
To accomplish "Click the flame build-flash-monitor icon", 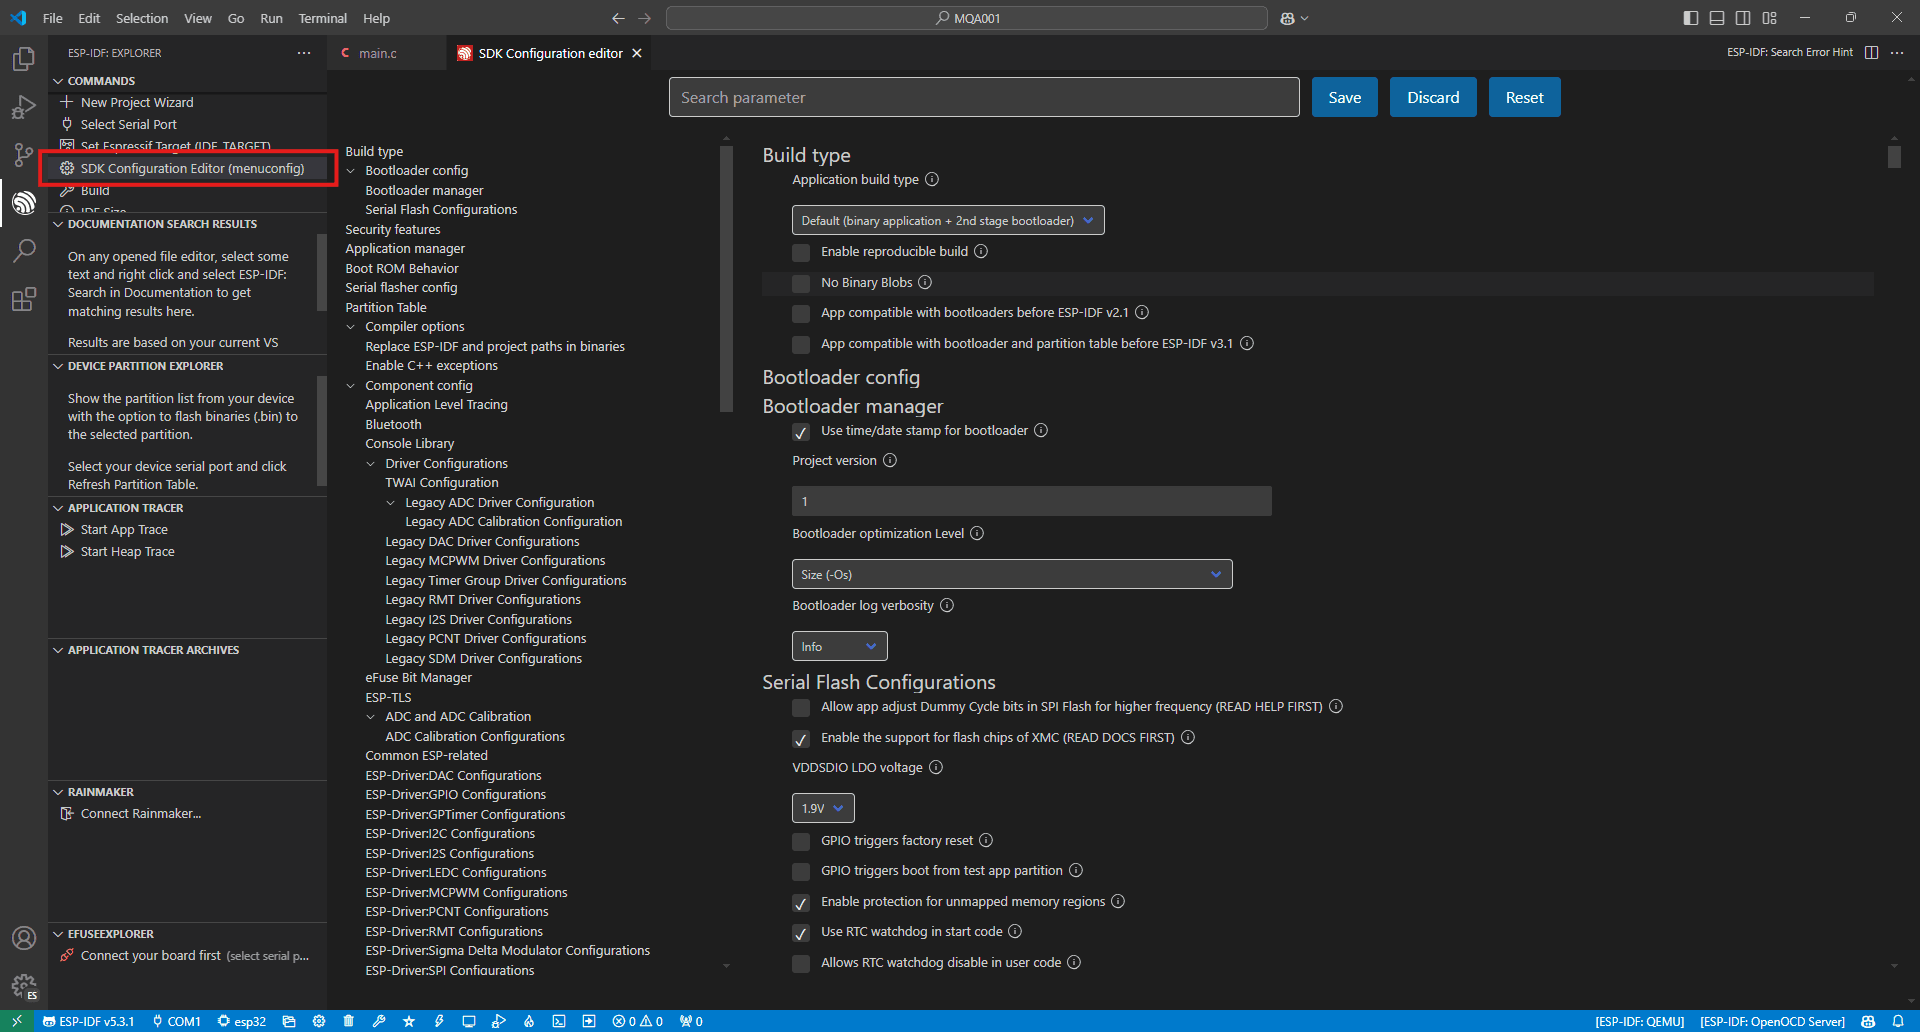I will coord(529,1021).
